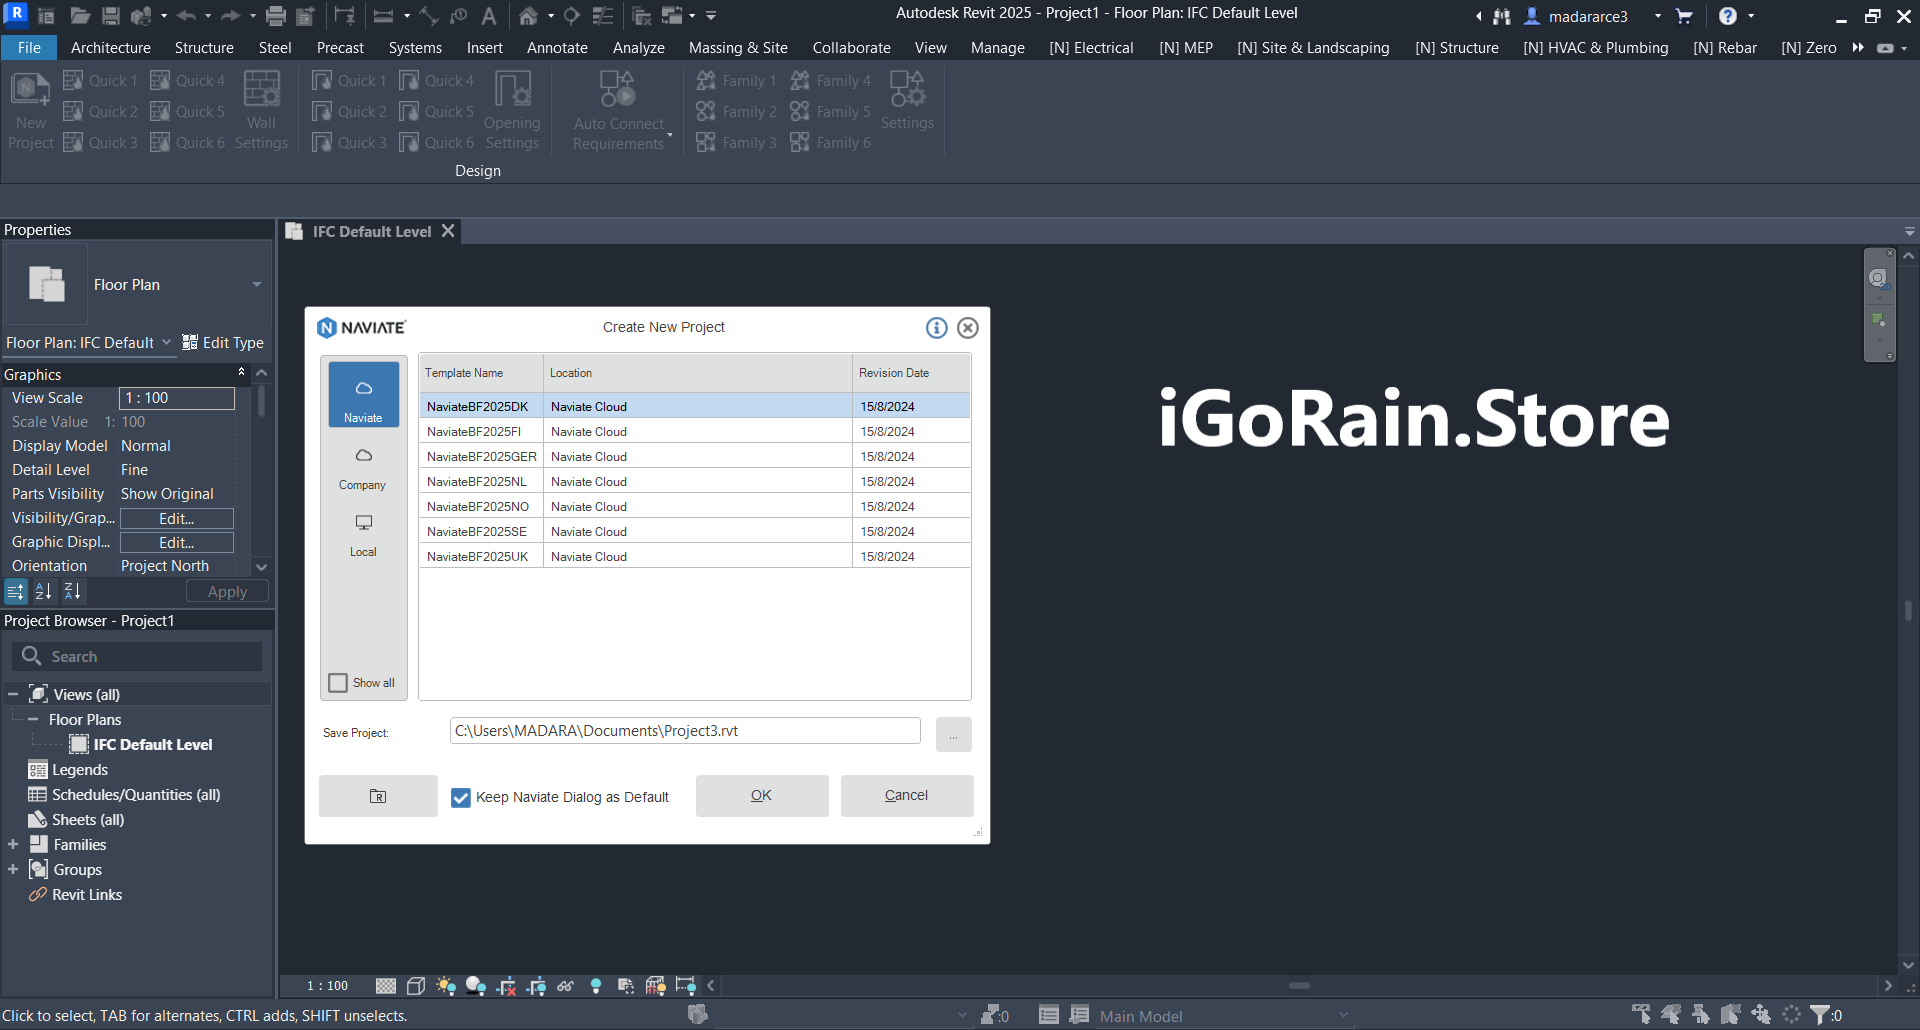This screenshot has width=1920, height=1030.
Task: Uncheck Keep Naviate Dialog as Default
Action: [x=461, y=797]
